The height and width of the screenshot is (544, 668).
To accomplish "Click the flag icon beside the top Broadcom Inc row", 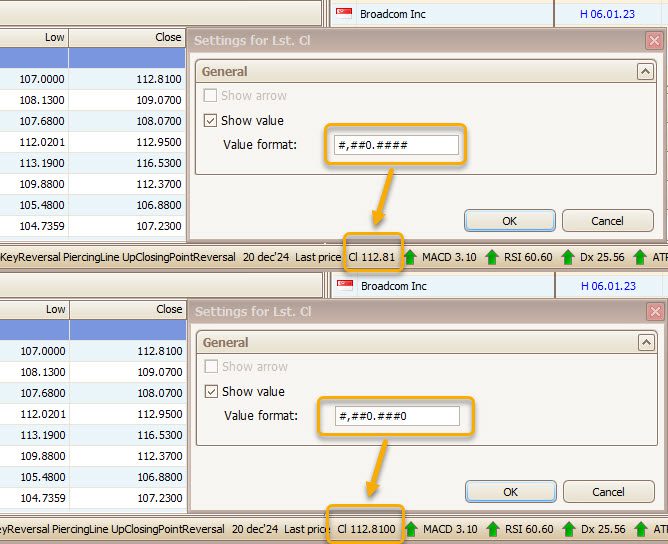I will tap(345, 14).
